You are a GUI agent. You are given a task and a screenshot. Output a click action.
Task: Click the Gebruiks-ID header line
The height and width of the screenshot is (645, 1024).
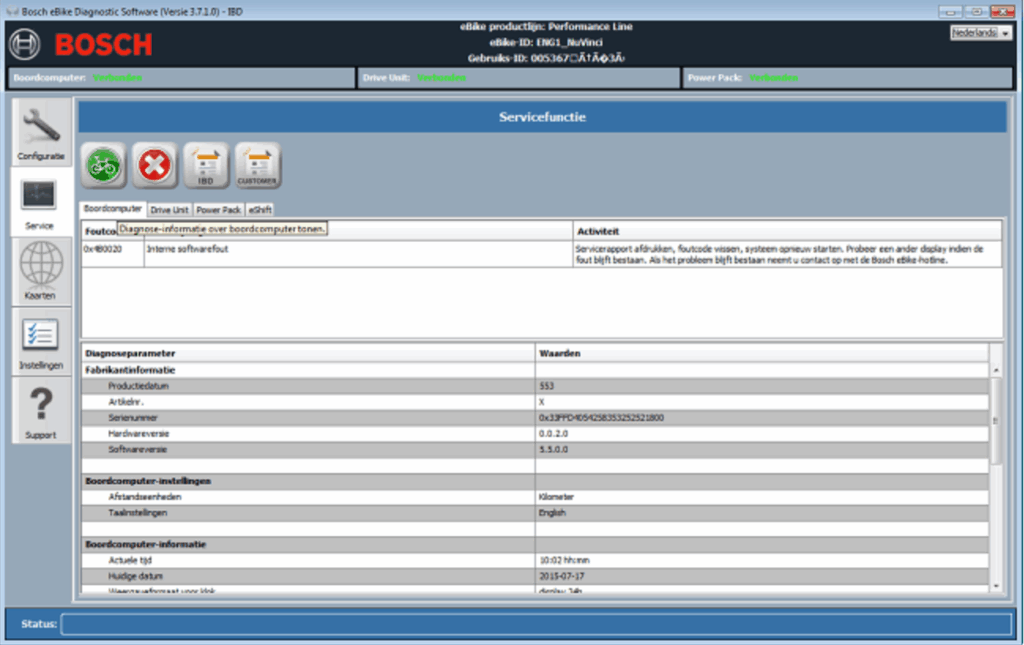pyautogui.click(x=546, y=58)
